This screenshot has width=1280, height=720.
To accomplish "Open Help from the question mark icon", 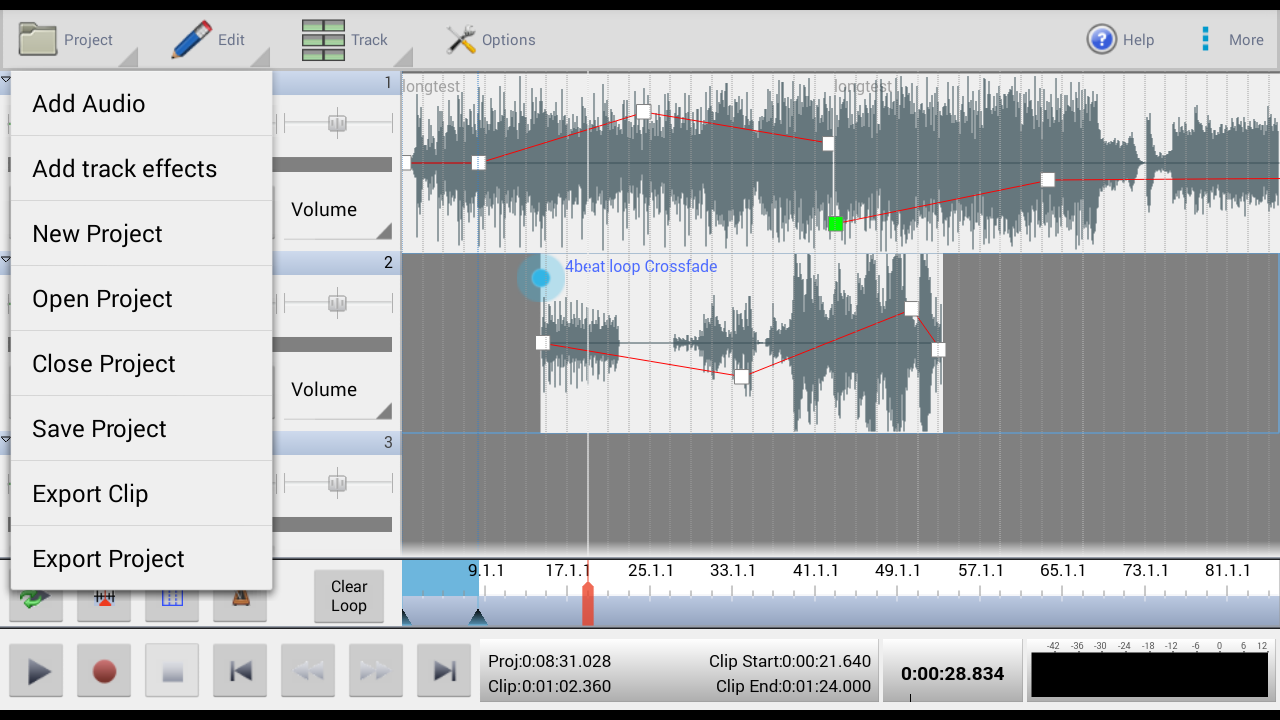I will pyautogui.click(x=1101, y=40).
